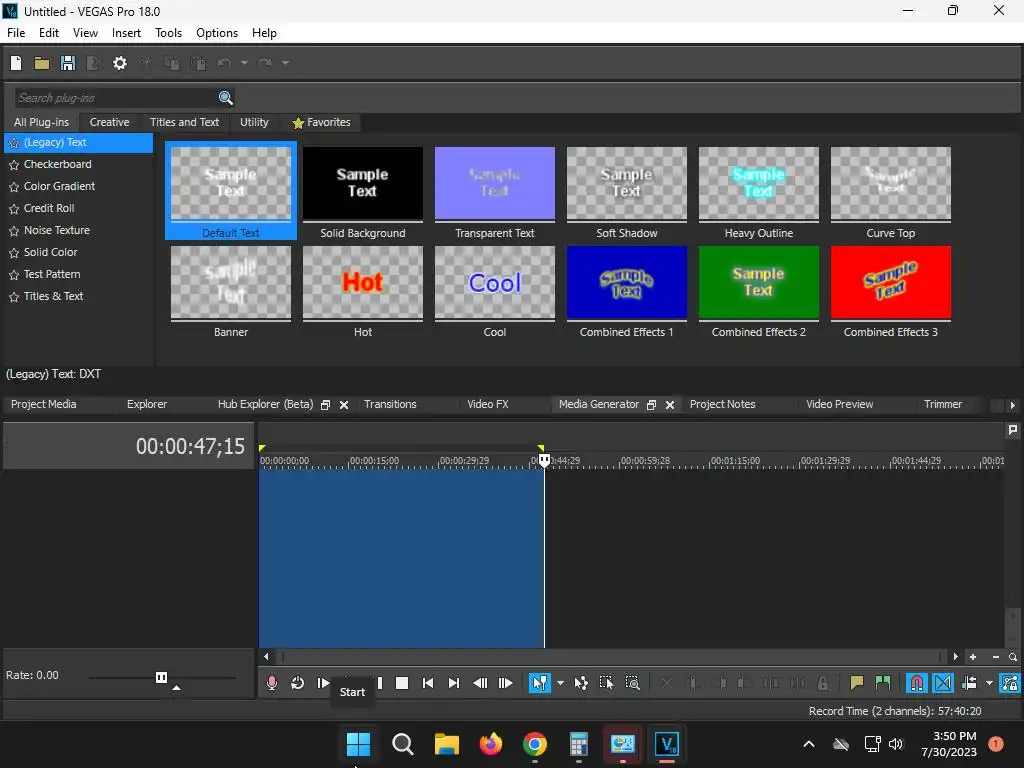The width and height of the screenshot is (1024, 768).
Task: Click the search magnifier in plug-in search
Action: coord(225,98)
